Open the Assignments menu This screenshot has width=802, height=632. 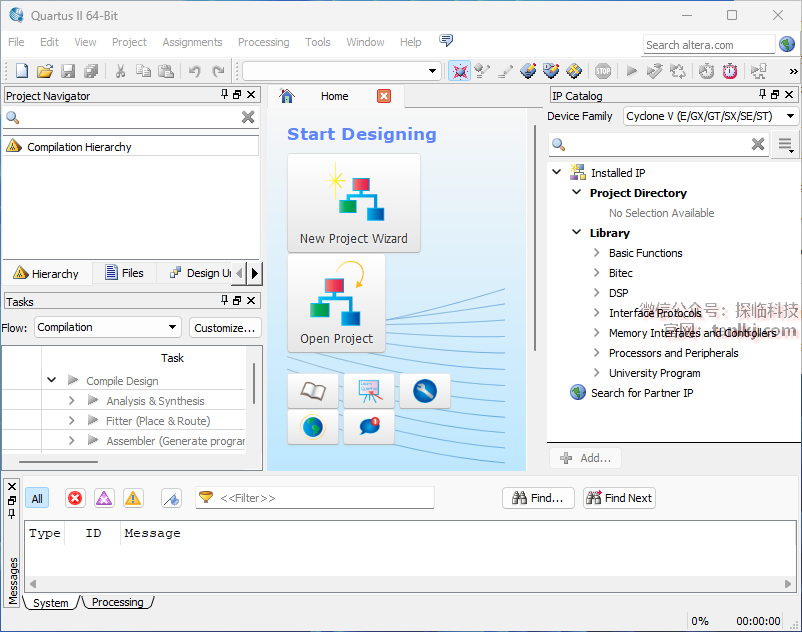(x=192, y=42)
